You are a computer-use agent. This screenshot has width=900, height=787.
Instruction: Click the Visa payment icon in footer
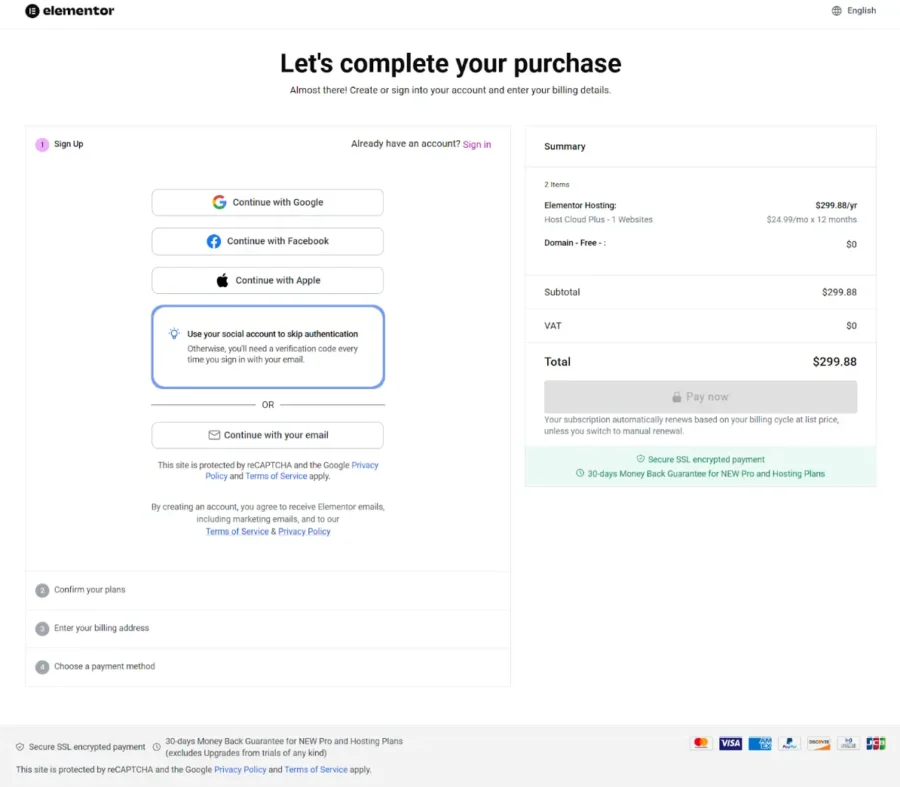(729, 743)
